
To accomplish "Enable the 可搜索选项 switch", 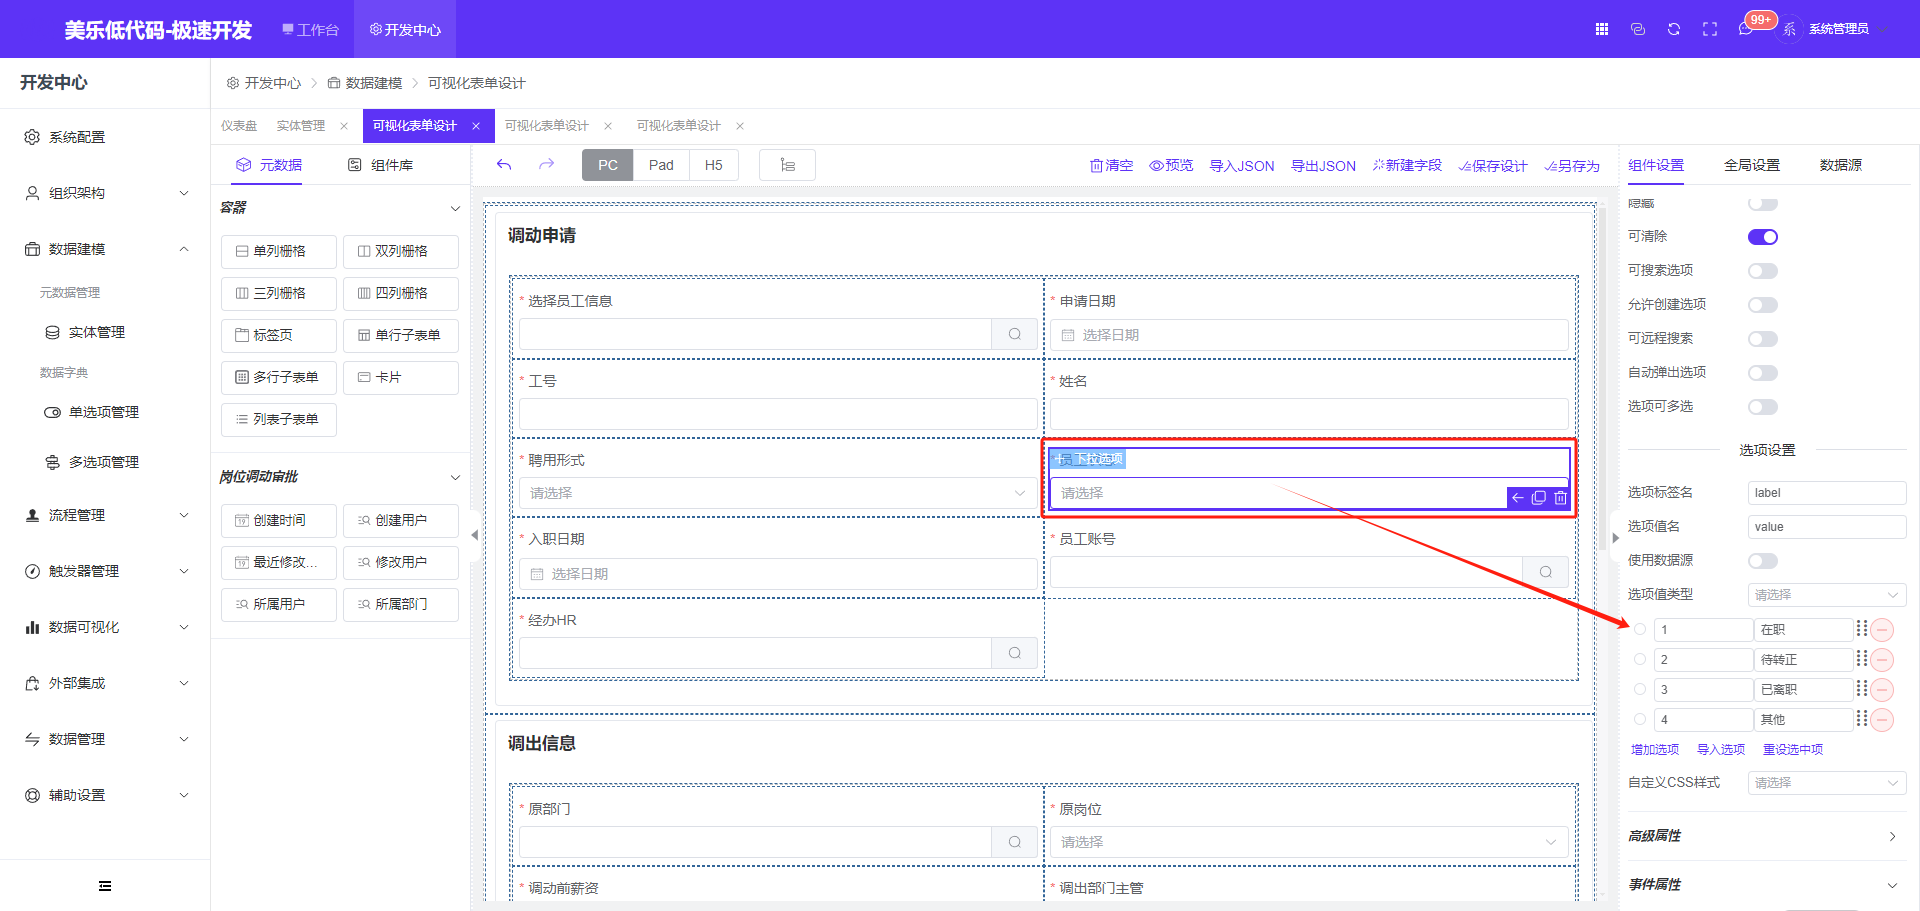I will [x=1762, y=271].
